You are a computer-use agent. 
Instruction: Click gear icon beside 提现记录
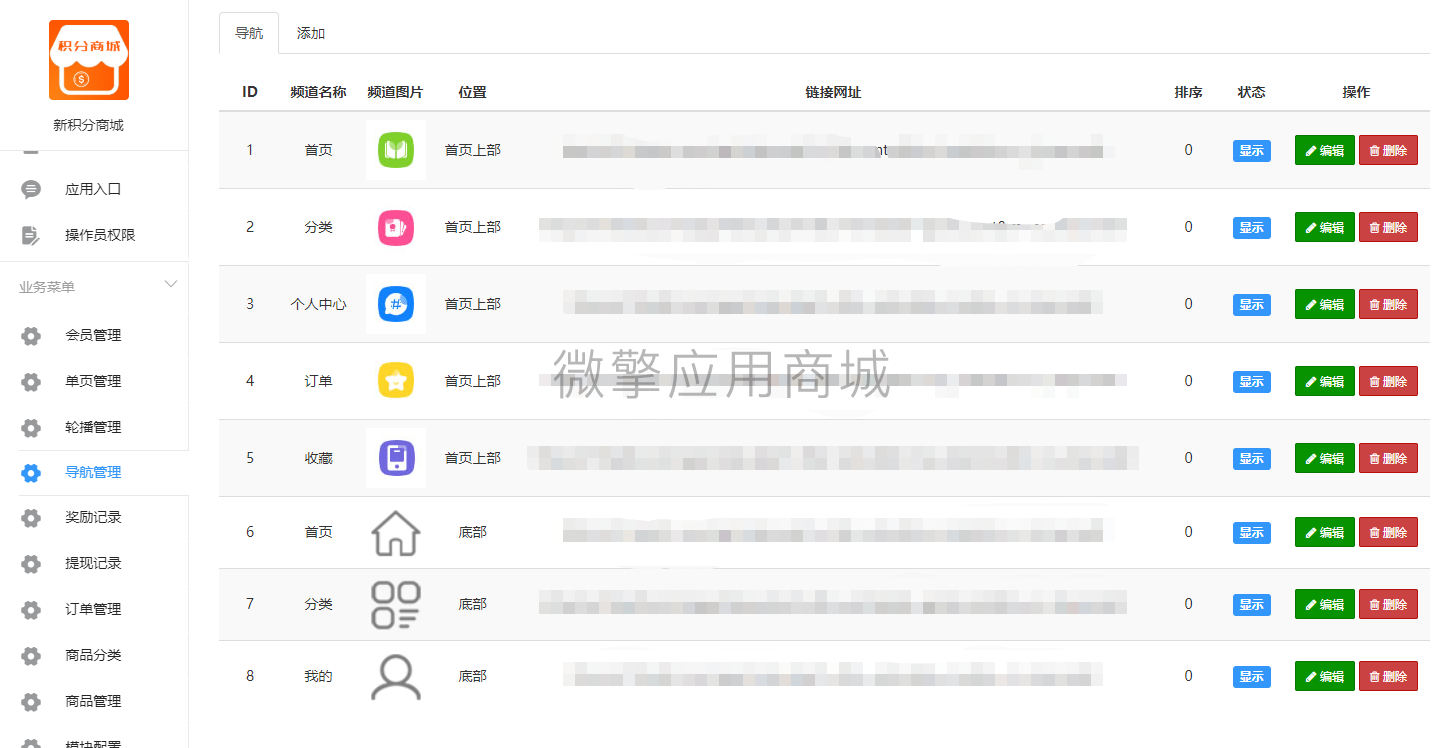[x=31, y=564]
